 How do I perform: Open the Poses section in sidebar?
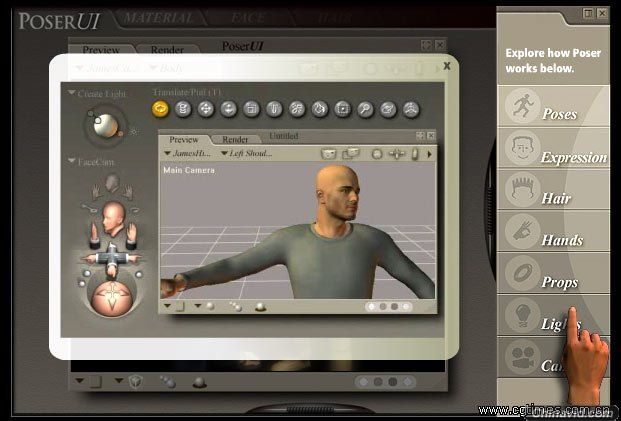tap(553, 106)
